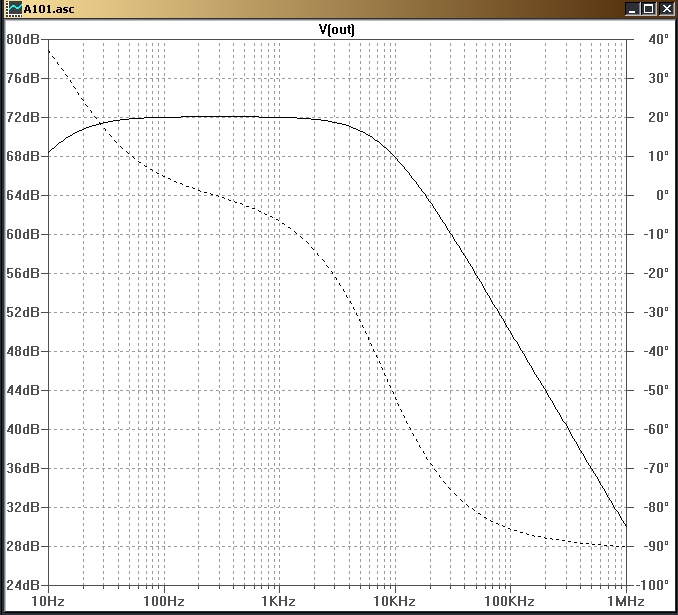Image resolution: width=678 pixels, height=615 pixels.
Task: Click the 1KHz frequency axis label
Action: [x=279, y=601]
